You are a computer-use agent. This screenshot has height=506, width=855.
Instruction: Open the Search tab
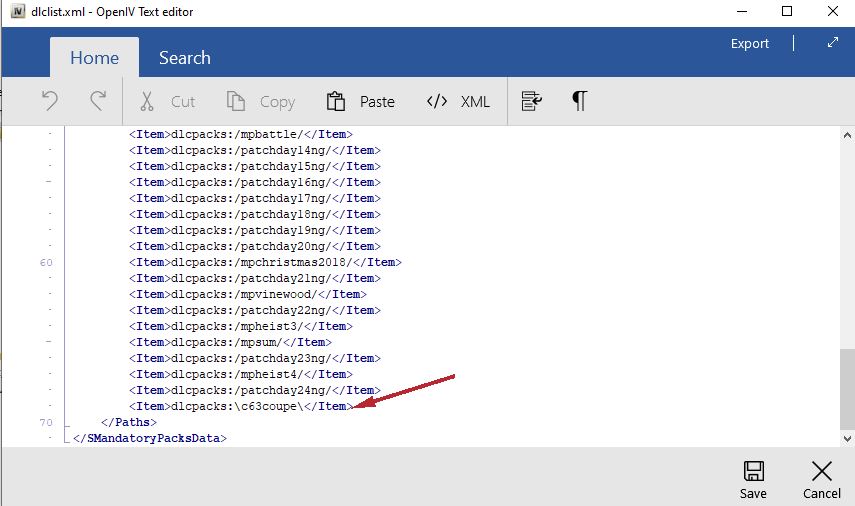184,58
